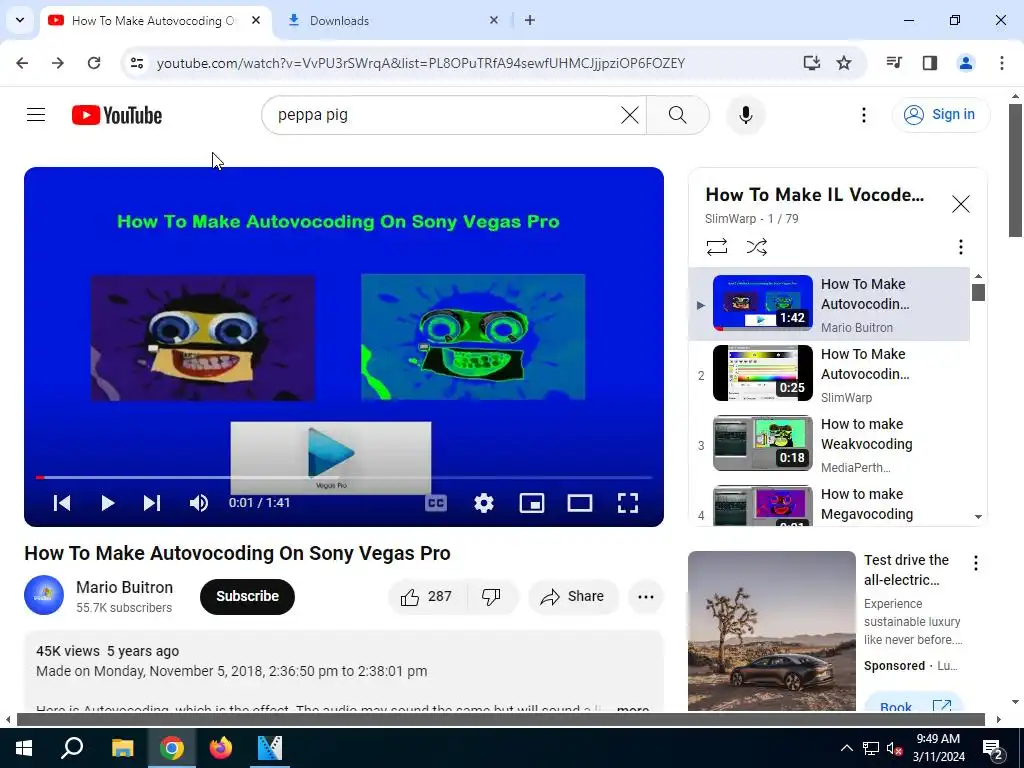This screenshot has height=768, width=1024.
Task: Expand description with more
Action: [632, 709]
